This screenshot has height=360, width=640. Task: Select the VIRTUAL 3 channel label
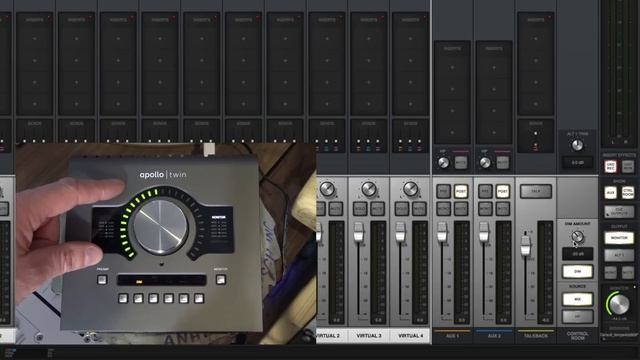tap(369, 336)
